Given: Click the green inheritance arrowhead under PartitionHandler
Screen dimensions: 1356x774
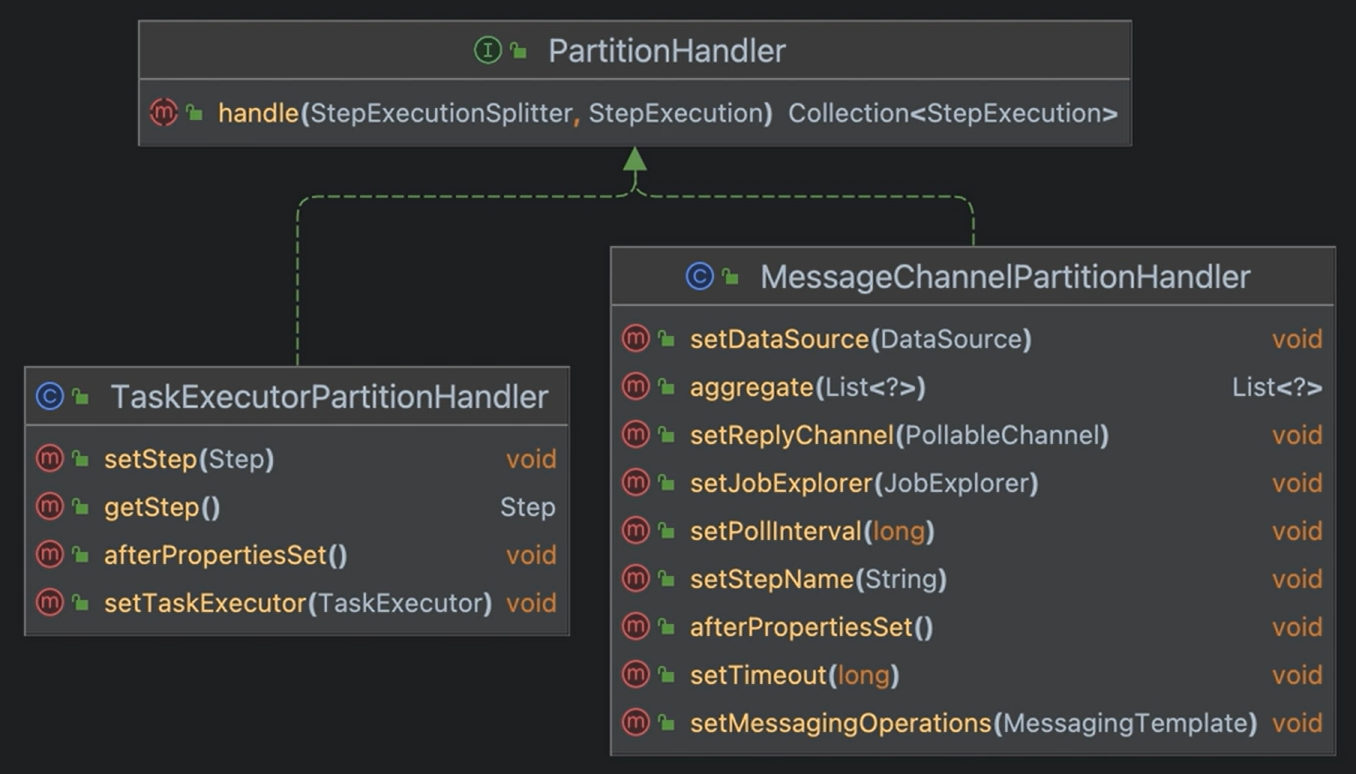Looking at the screenshot, I should [634, 160].
